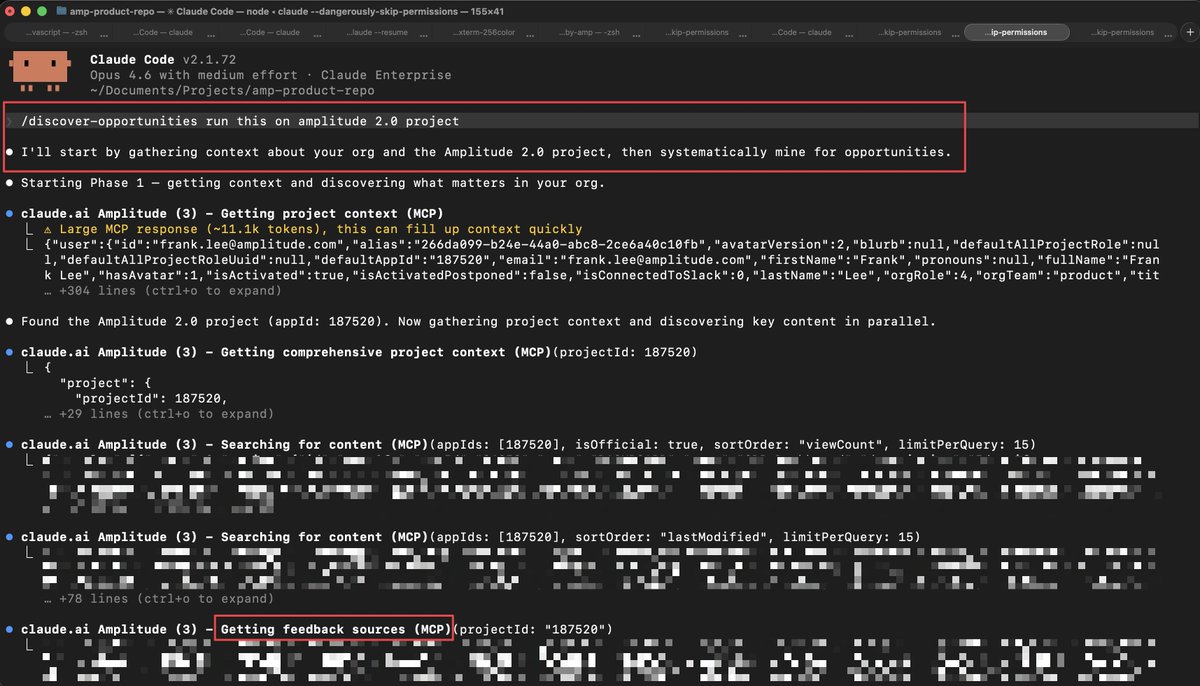
Task: Click the folder icon beside amp-product-repo in title bar
Action: [62, 10]
